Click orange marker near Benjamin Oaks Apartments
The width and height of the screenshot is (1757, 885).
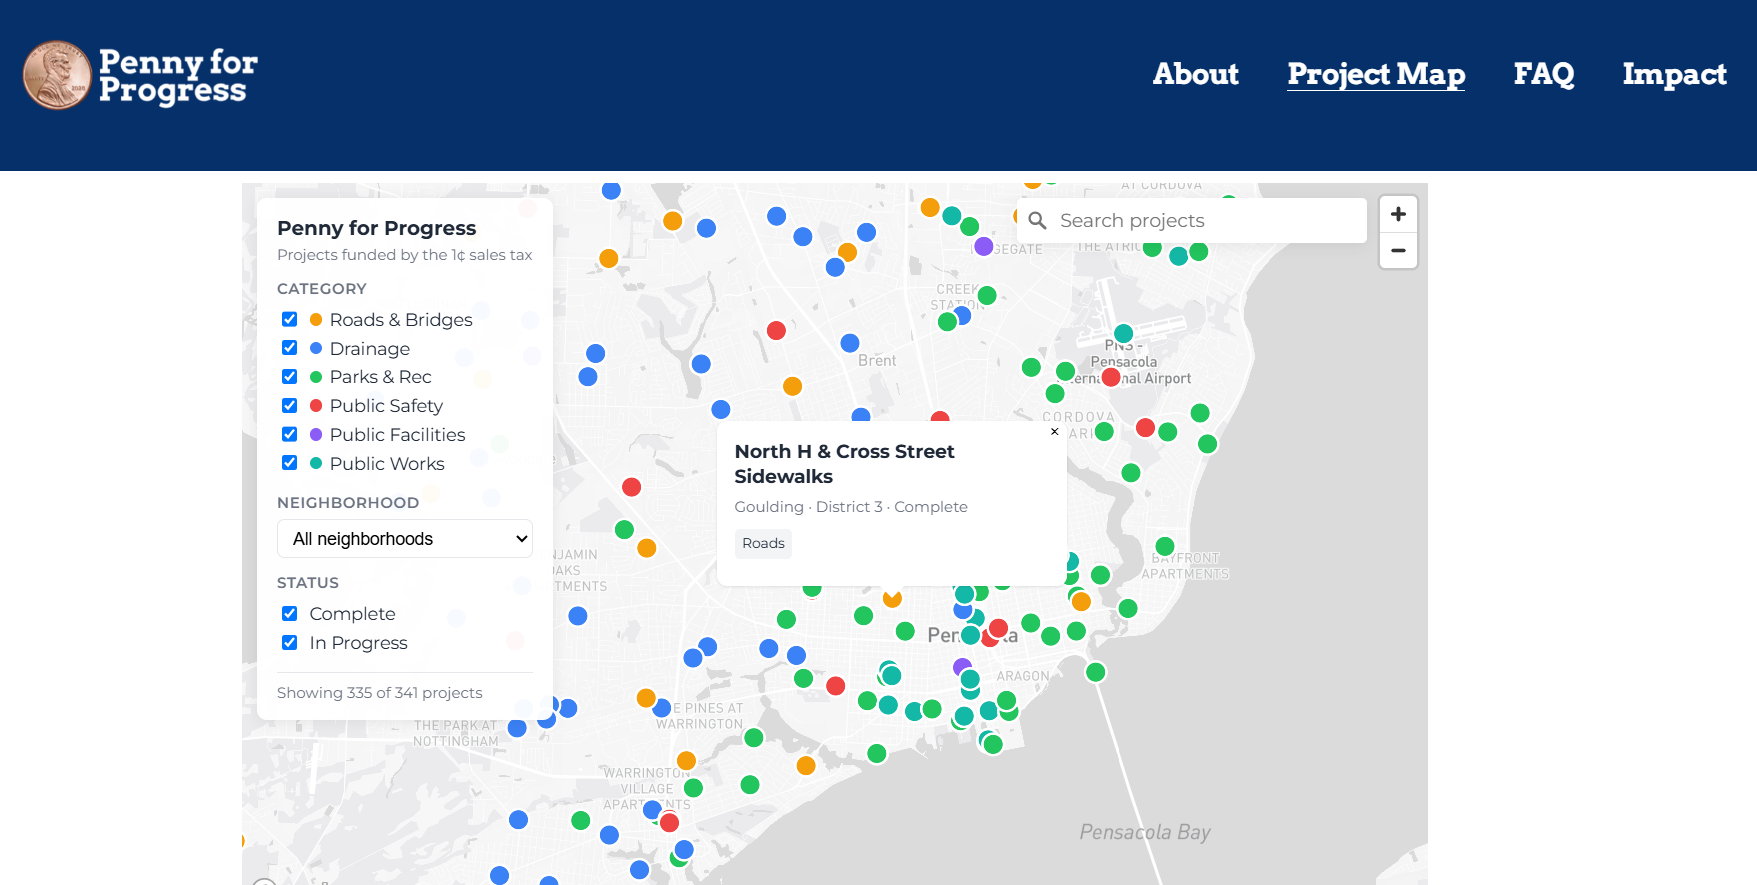646,548
